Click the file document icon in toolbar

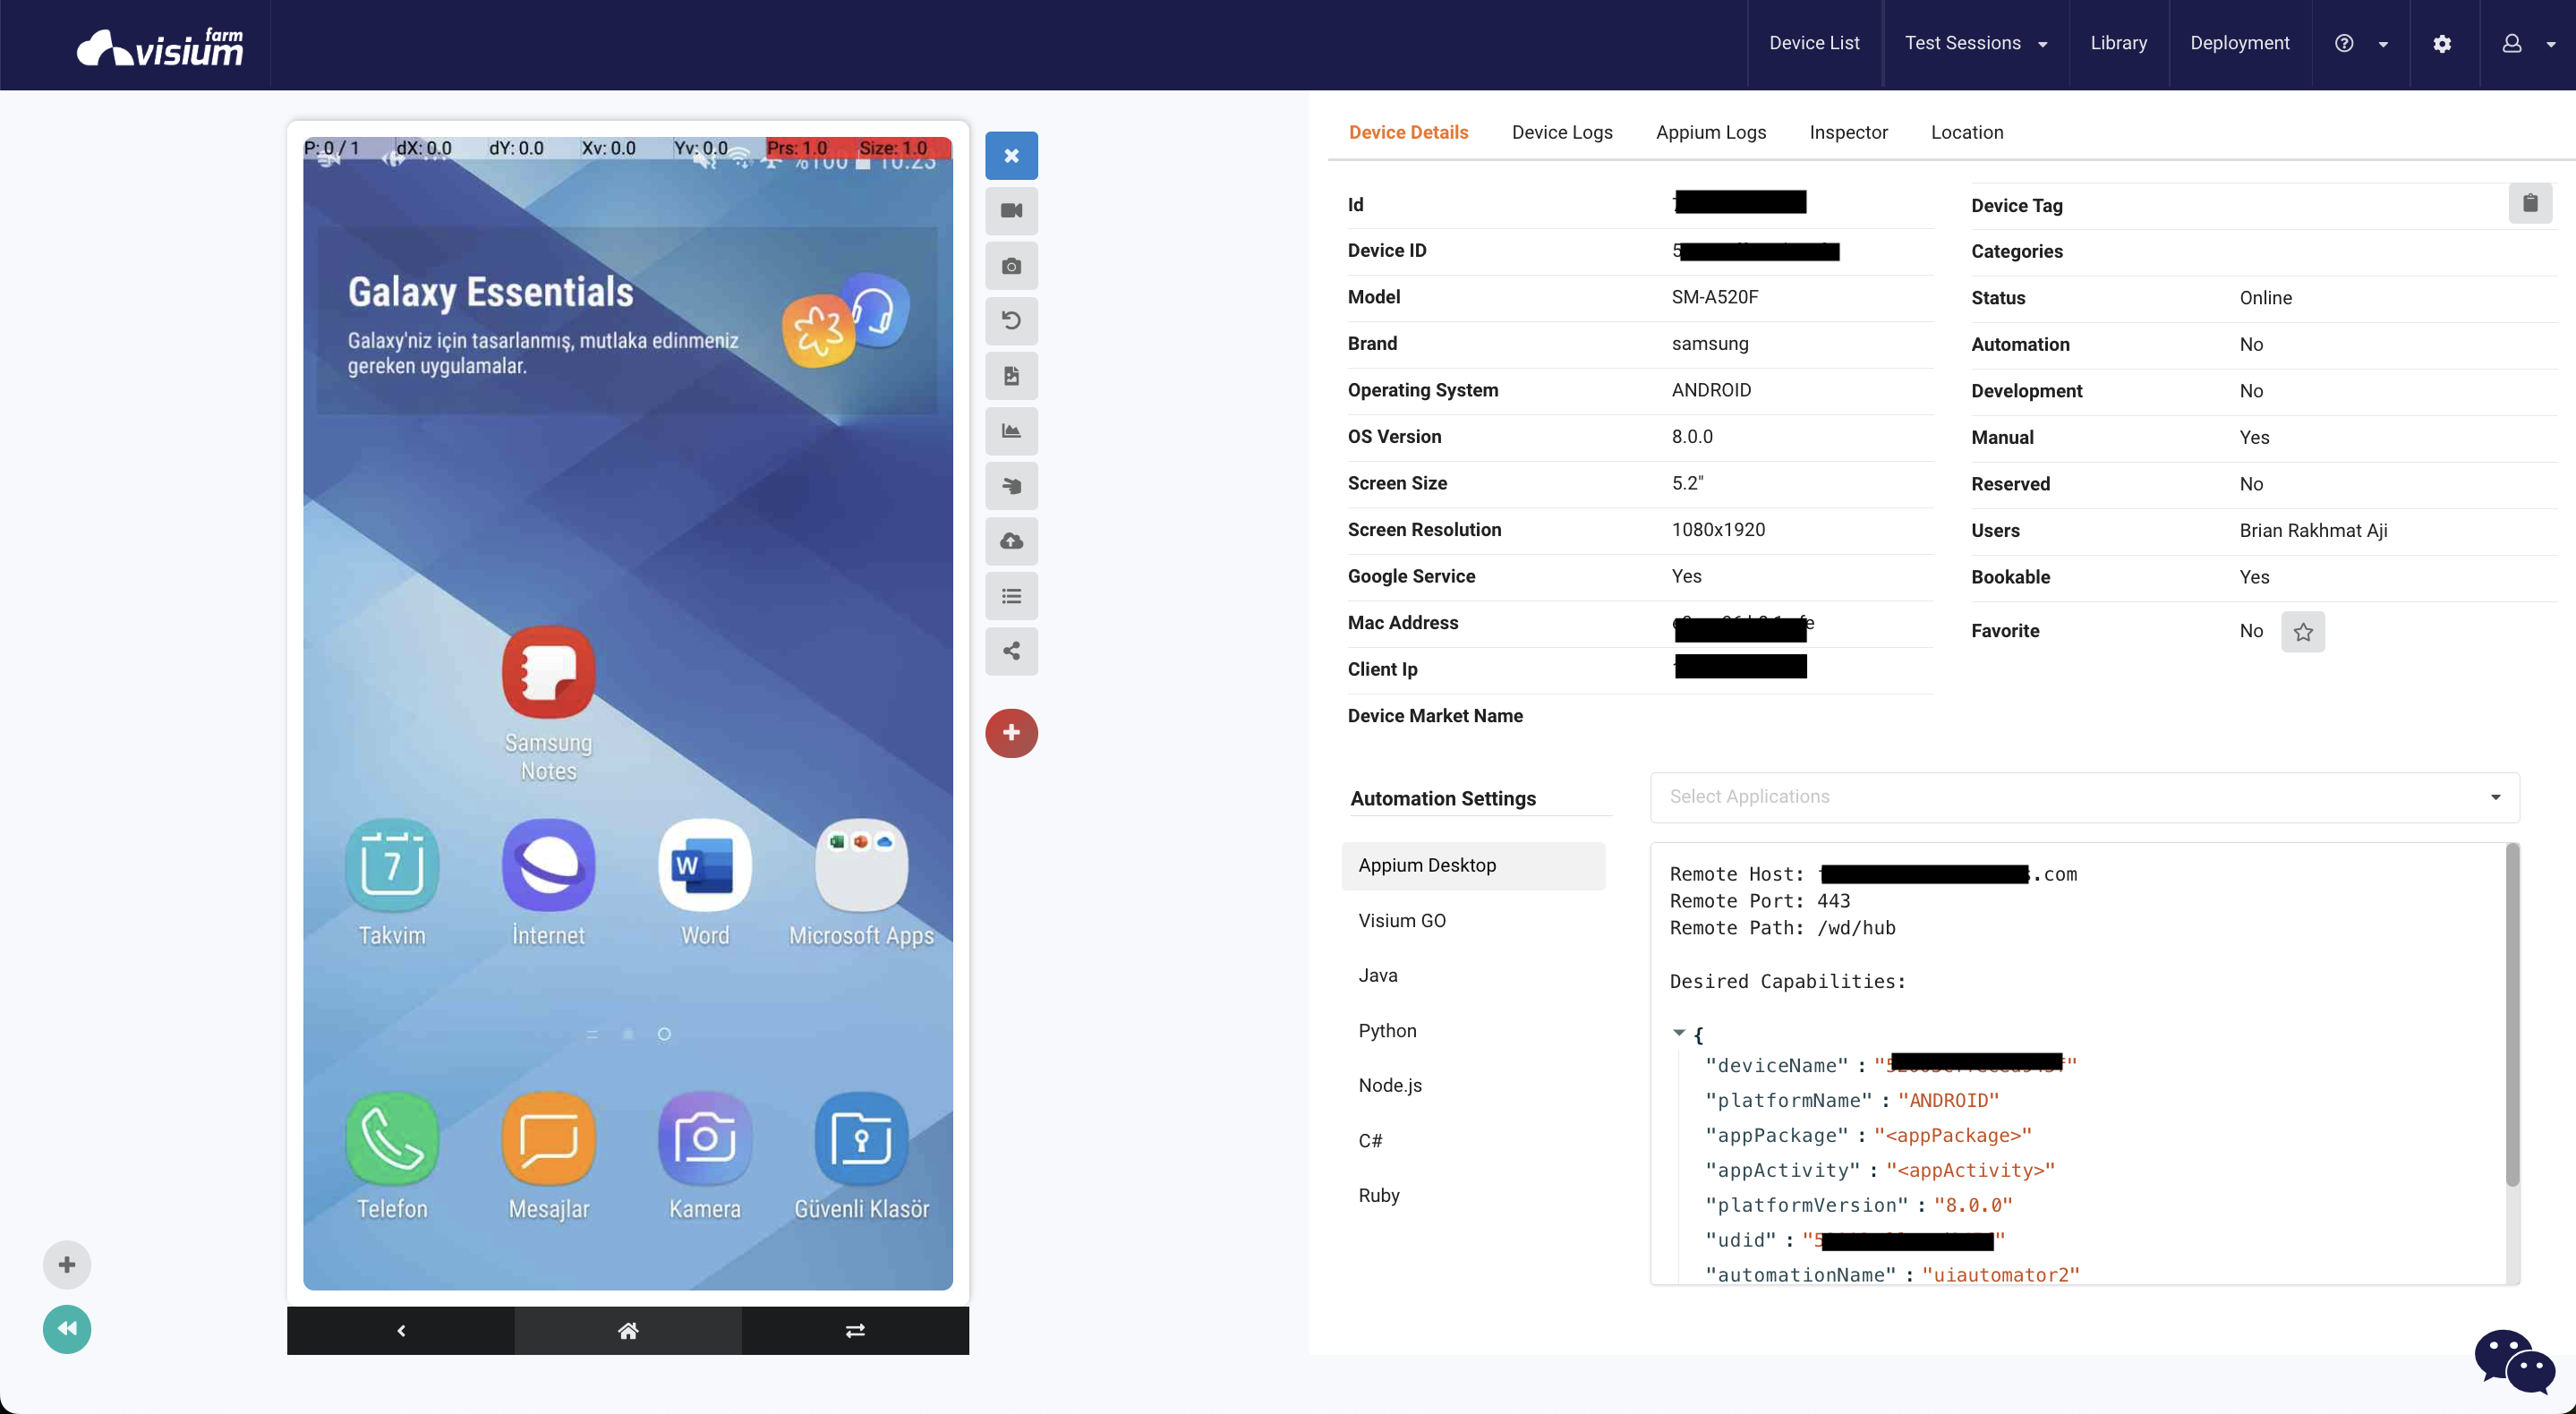pyautogui.click(x=1011, y=376)
